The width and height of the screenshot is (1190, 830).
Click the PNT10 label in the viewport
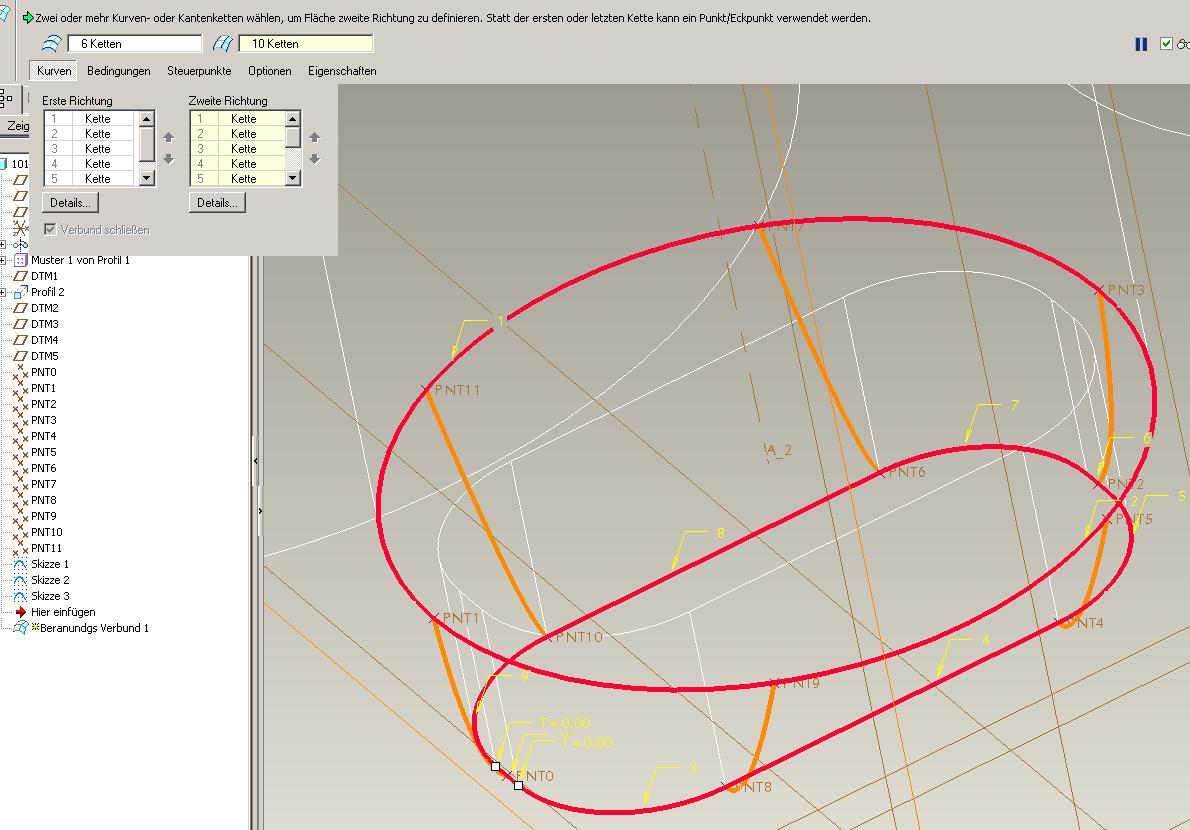click(x=579, y=637)
